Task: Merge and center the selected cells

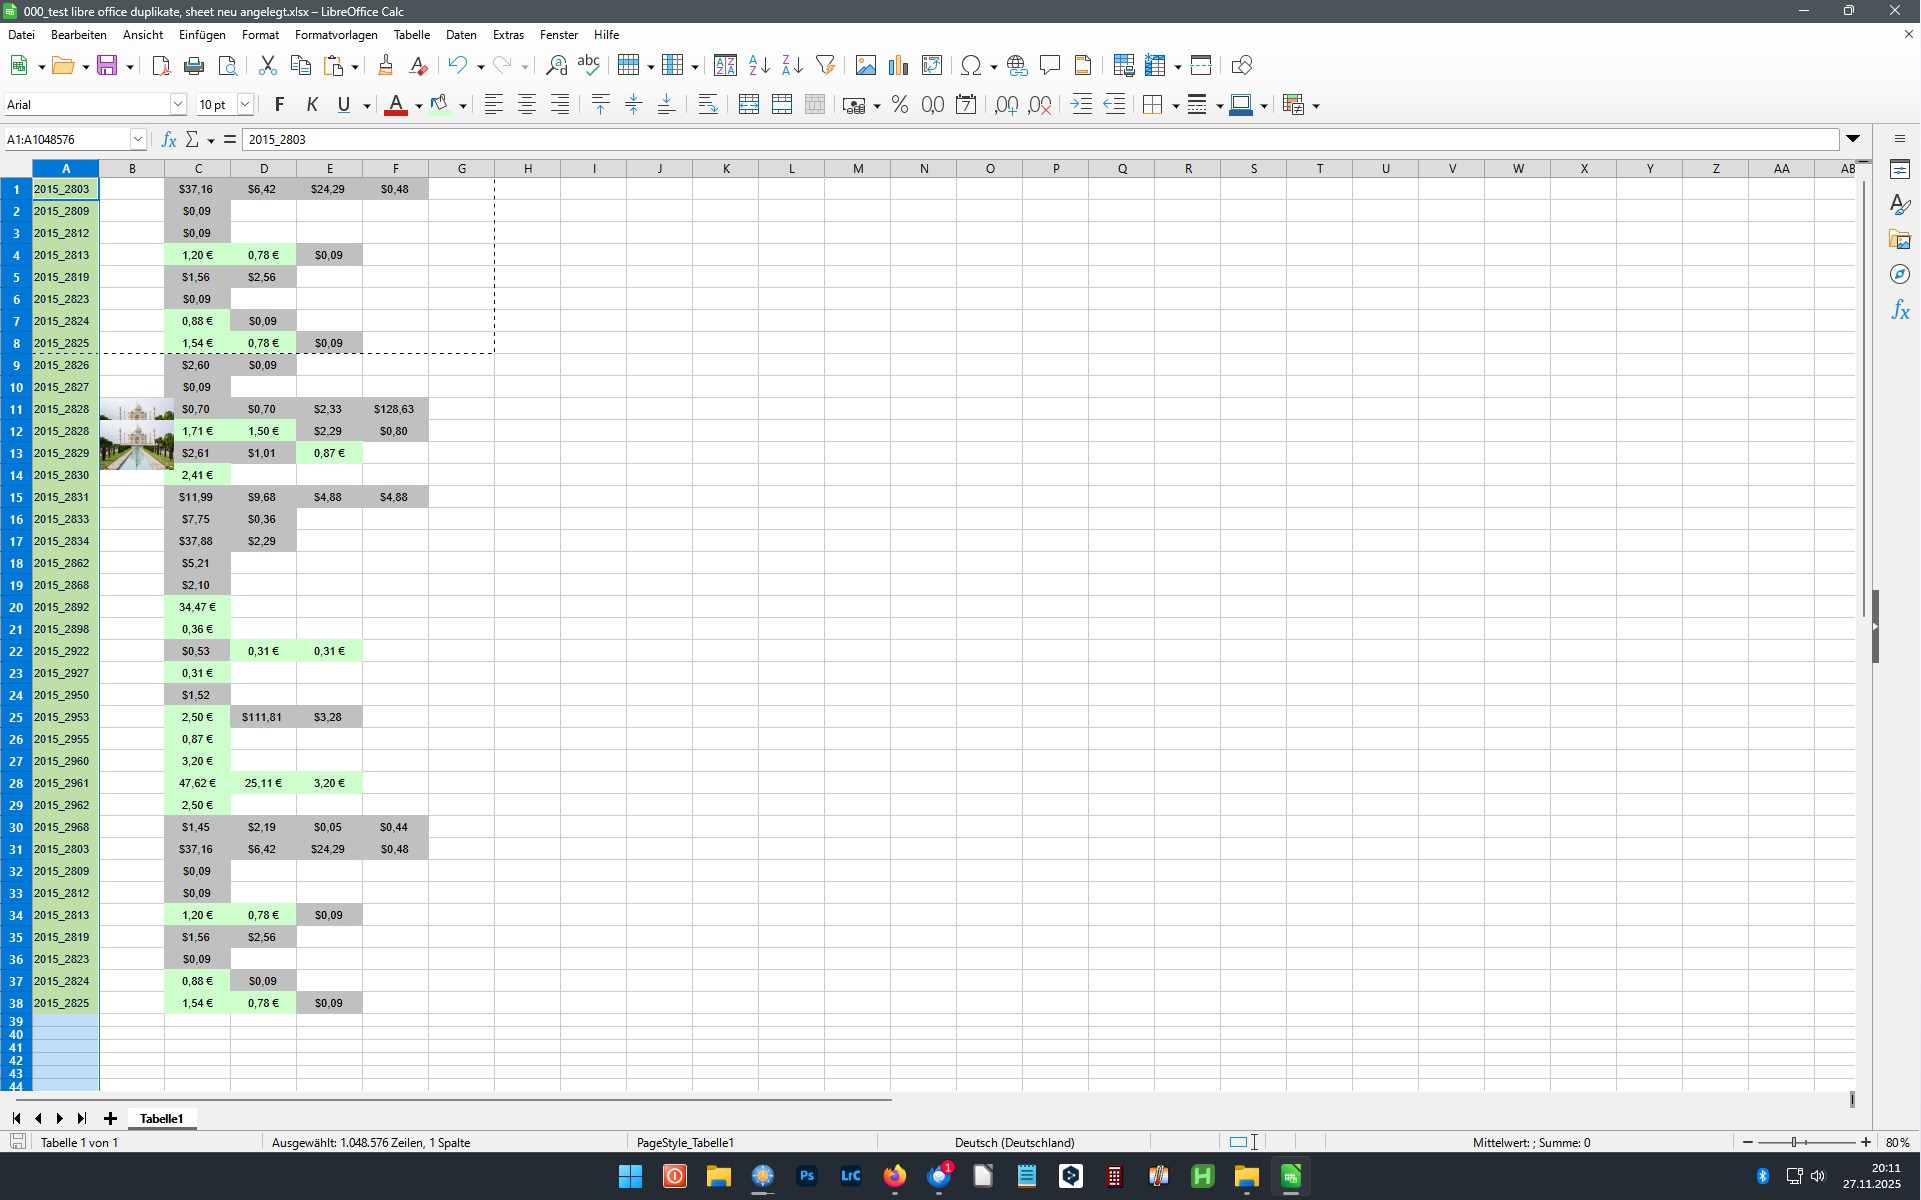Action: tap(748, 104)
